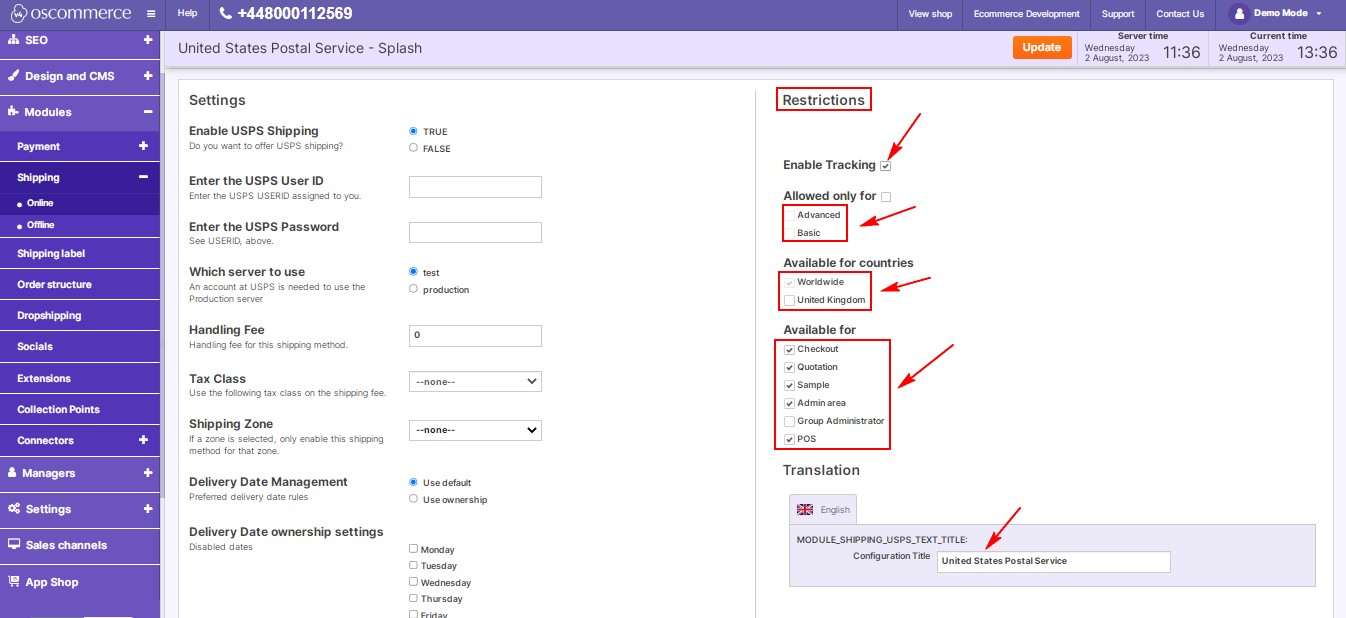Viewport: 1346px width, 618px height.
Task: Check the Group Administrator checkbox
Action: (790, 421)
